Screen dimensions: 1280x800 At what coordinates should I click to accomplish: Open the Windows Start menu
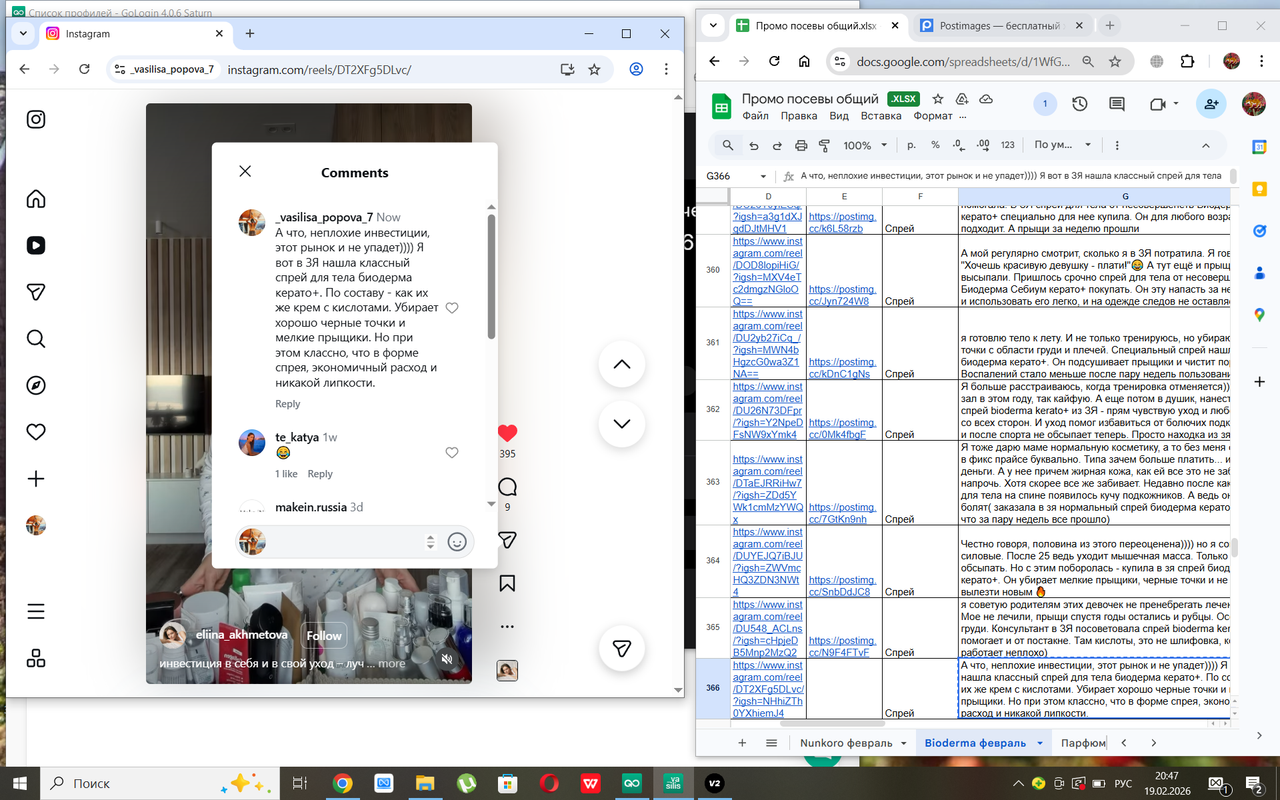click(x=19, y=783)
